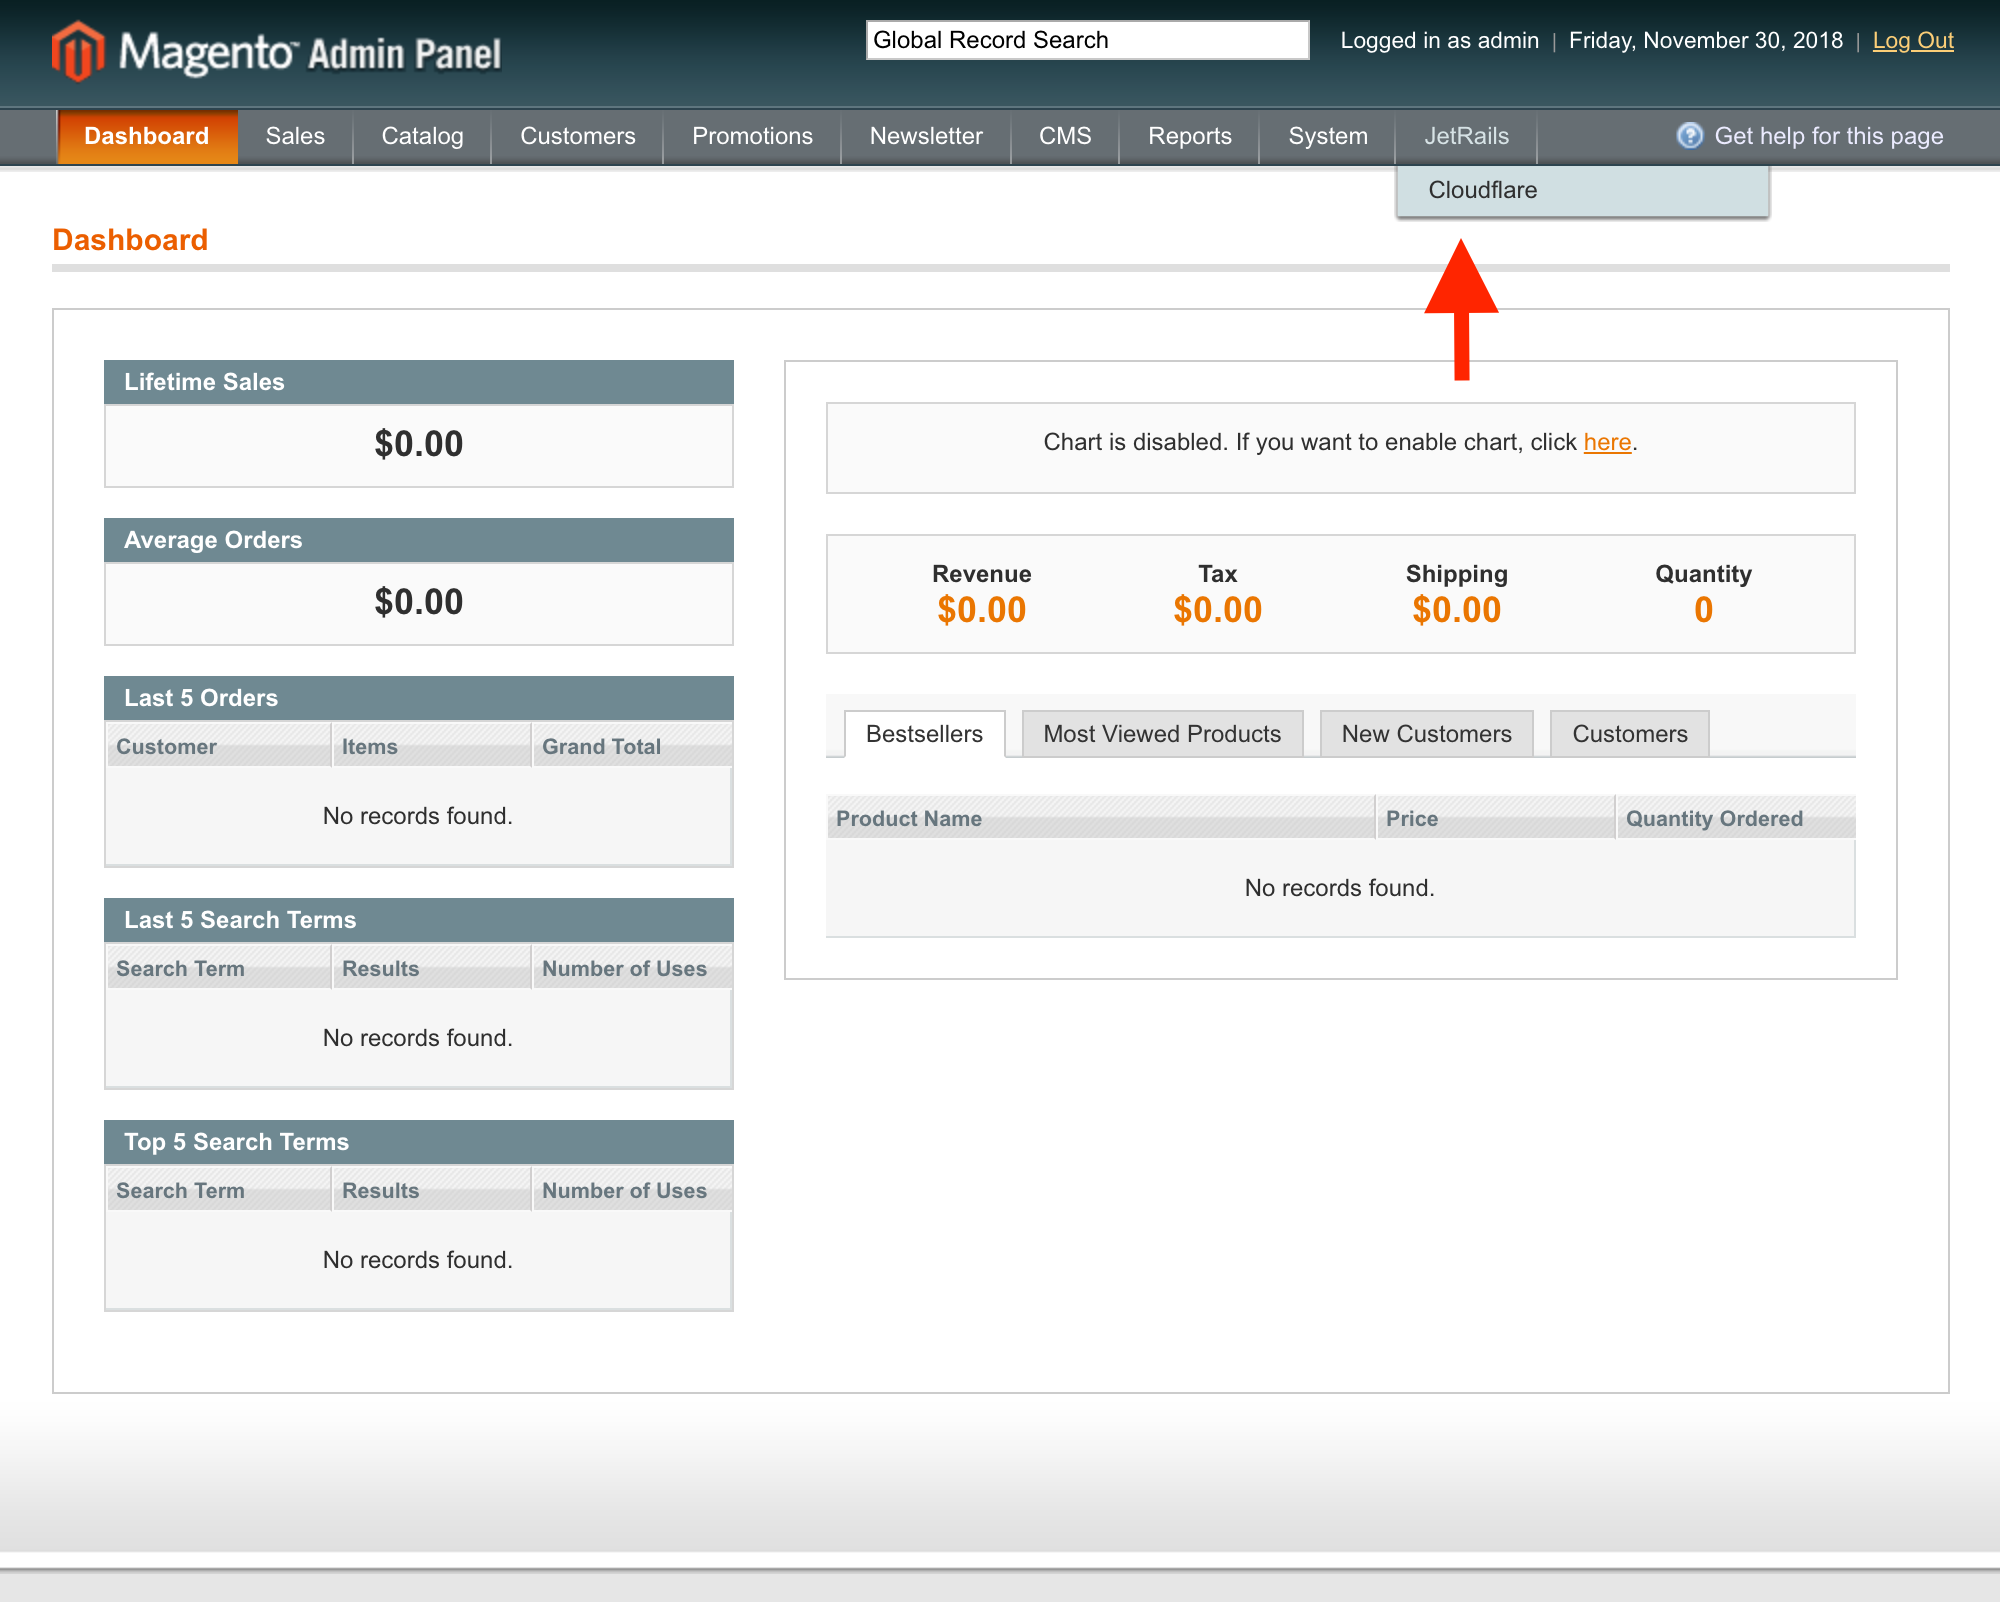Switch to the New Customers tab
The height and width of the screenshot is (1602, 2000).
[x=1426, y=734]
